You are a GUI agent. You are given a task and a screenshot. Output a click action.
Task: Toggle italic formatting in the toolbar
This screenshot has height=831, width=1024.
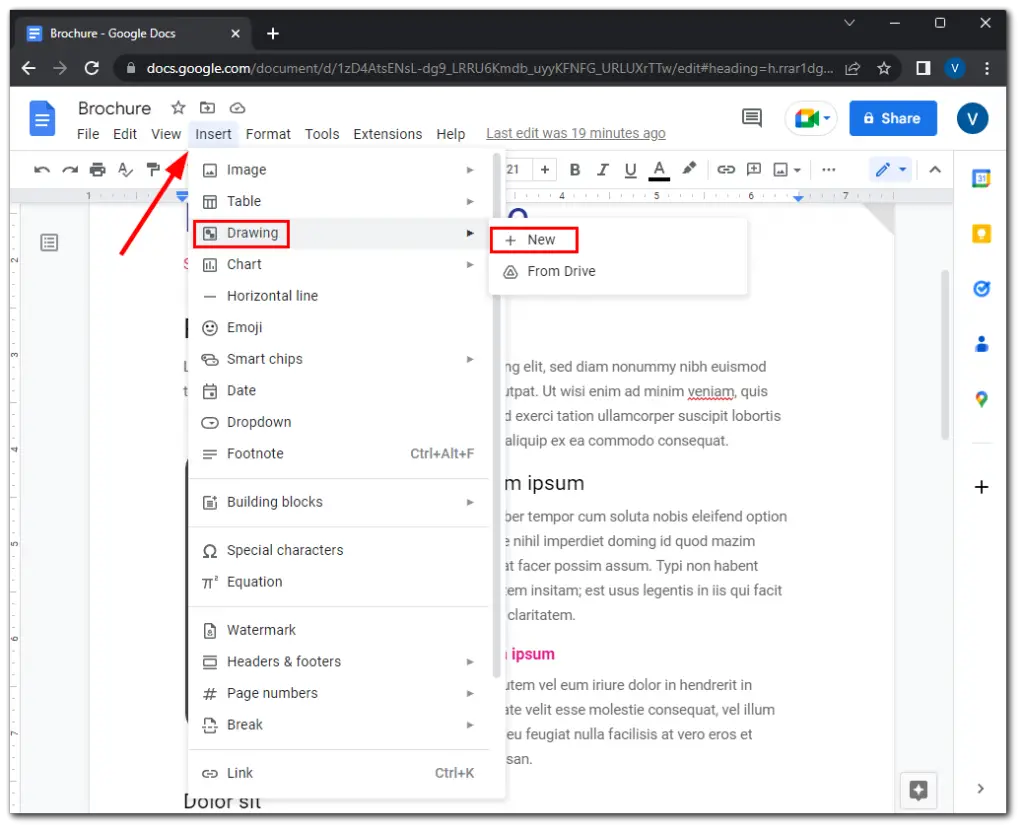pos(602,169)
